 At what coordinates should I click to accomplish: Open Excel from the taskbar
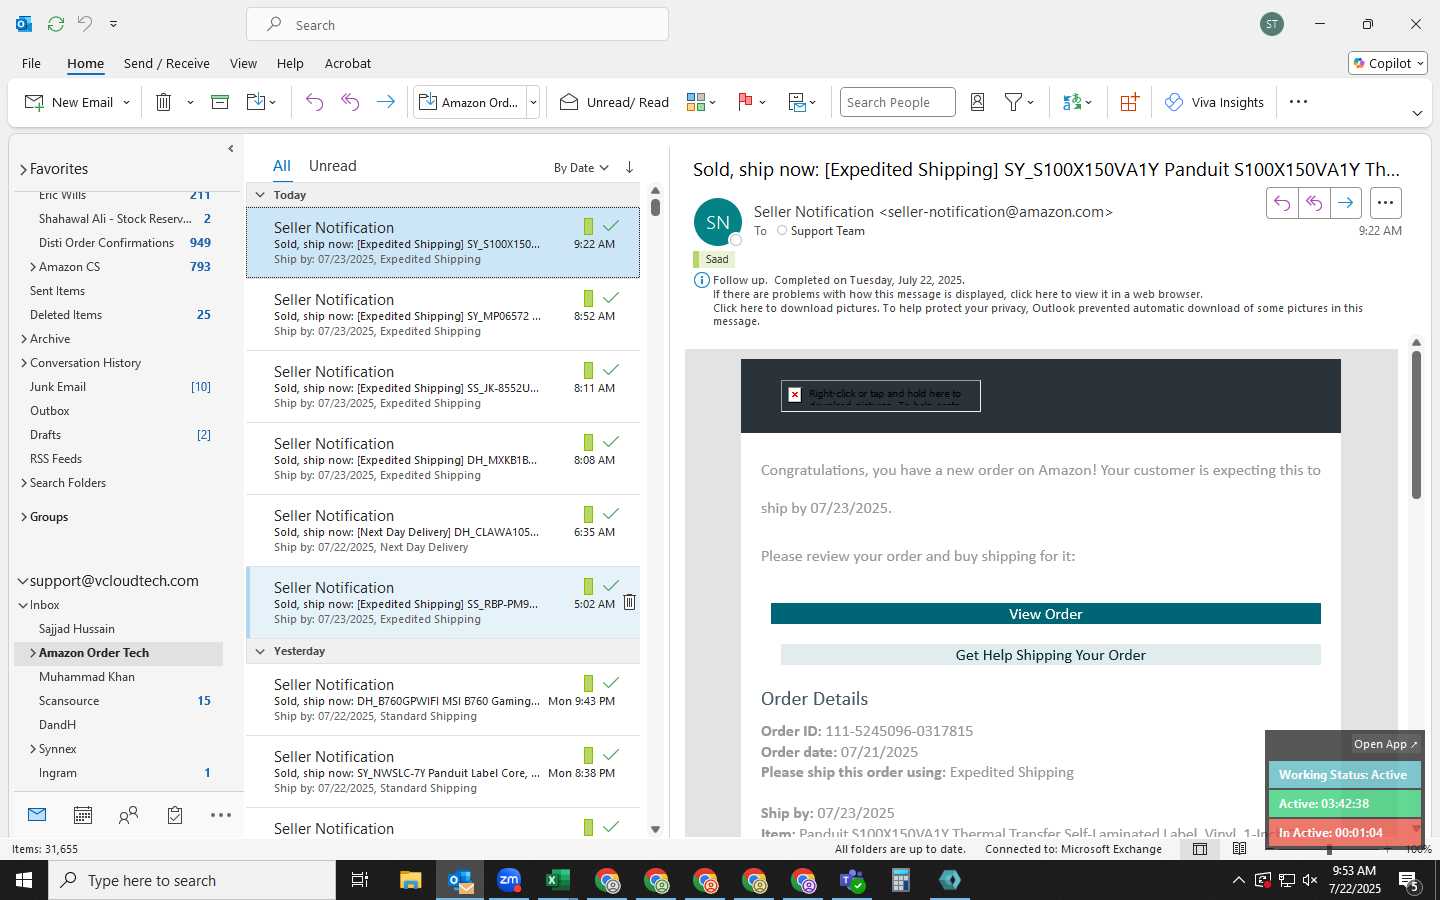click(557, 880)
